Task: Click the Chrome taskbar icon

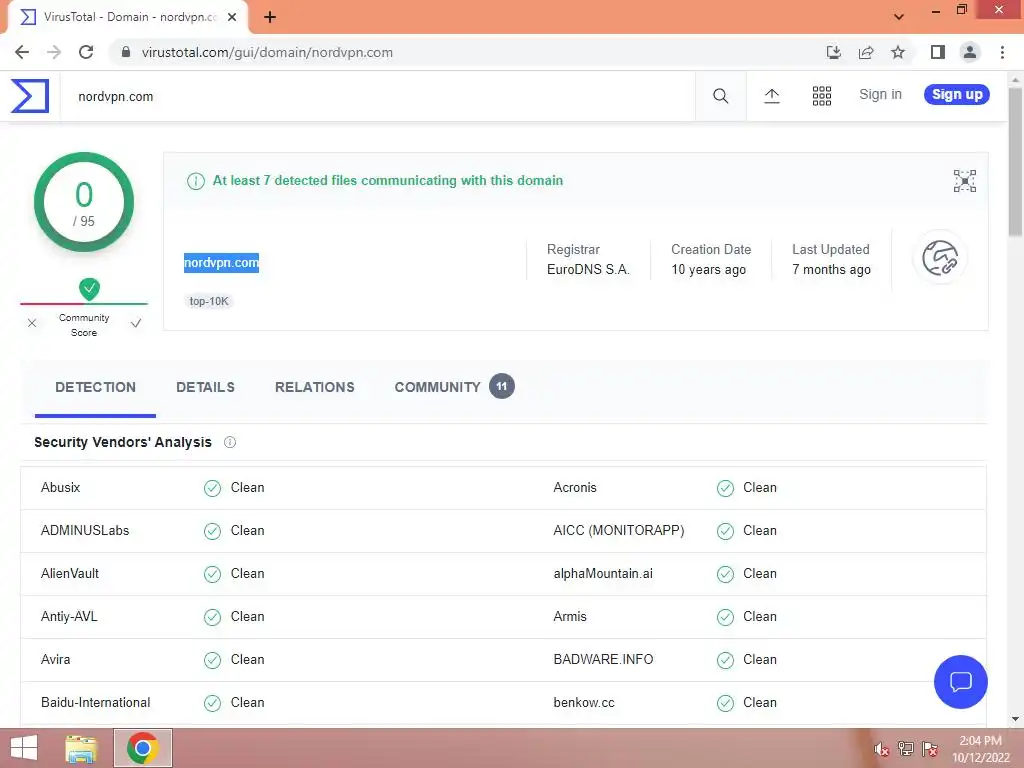Action: point(143,748)
